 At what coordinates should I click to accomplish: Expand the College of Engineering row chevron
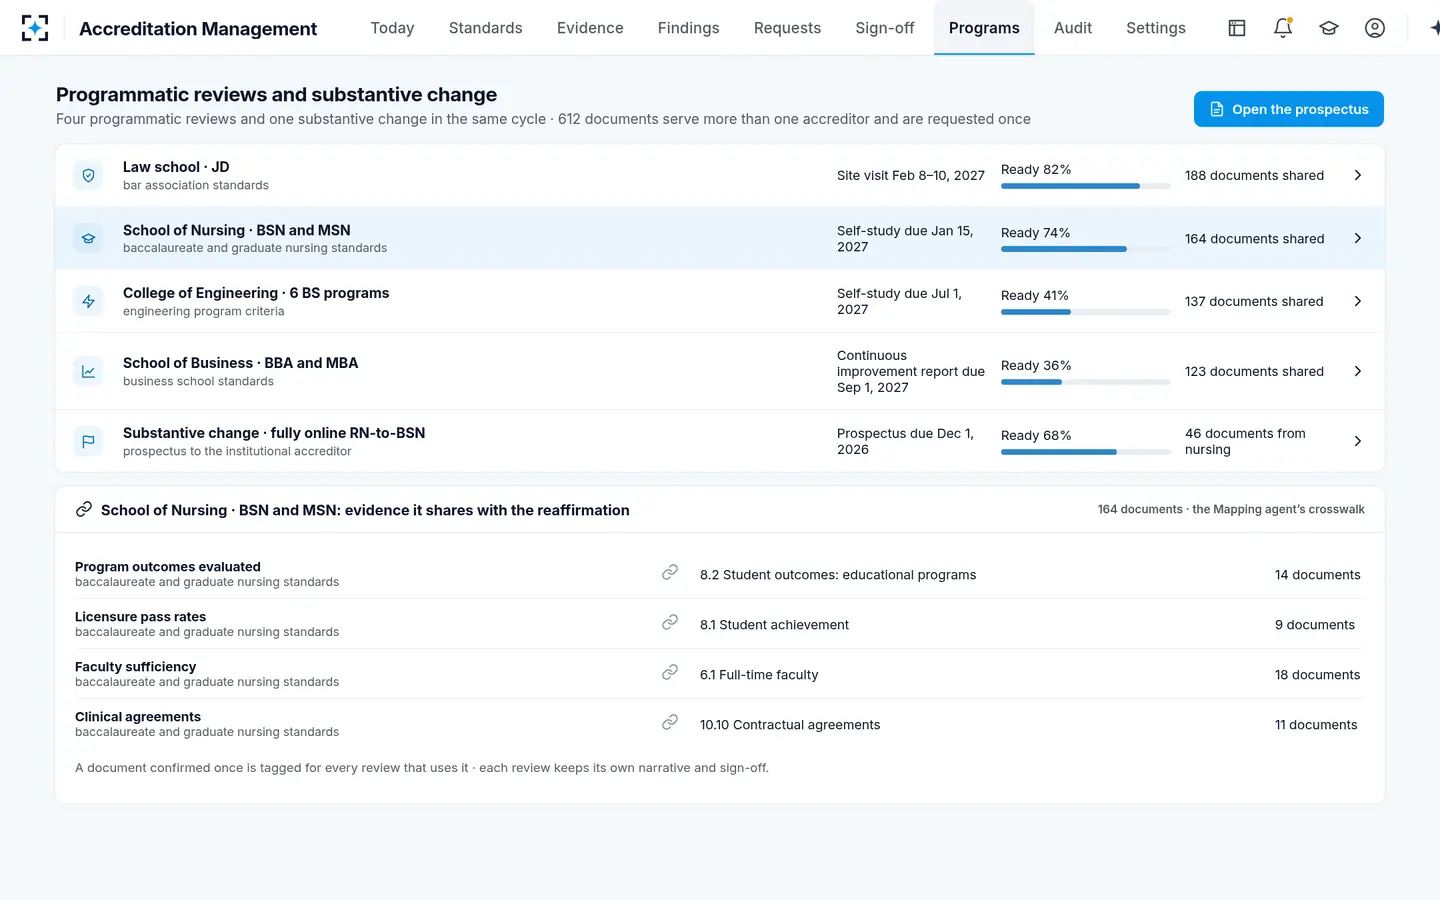pyautogui.click(x=1357, y=301)
